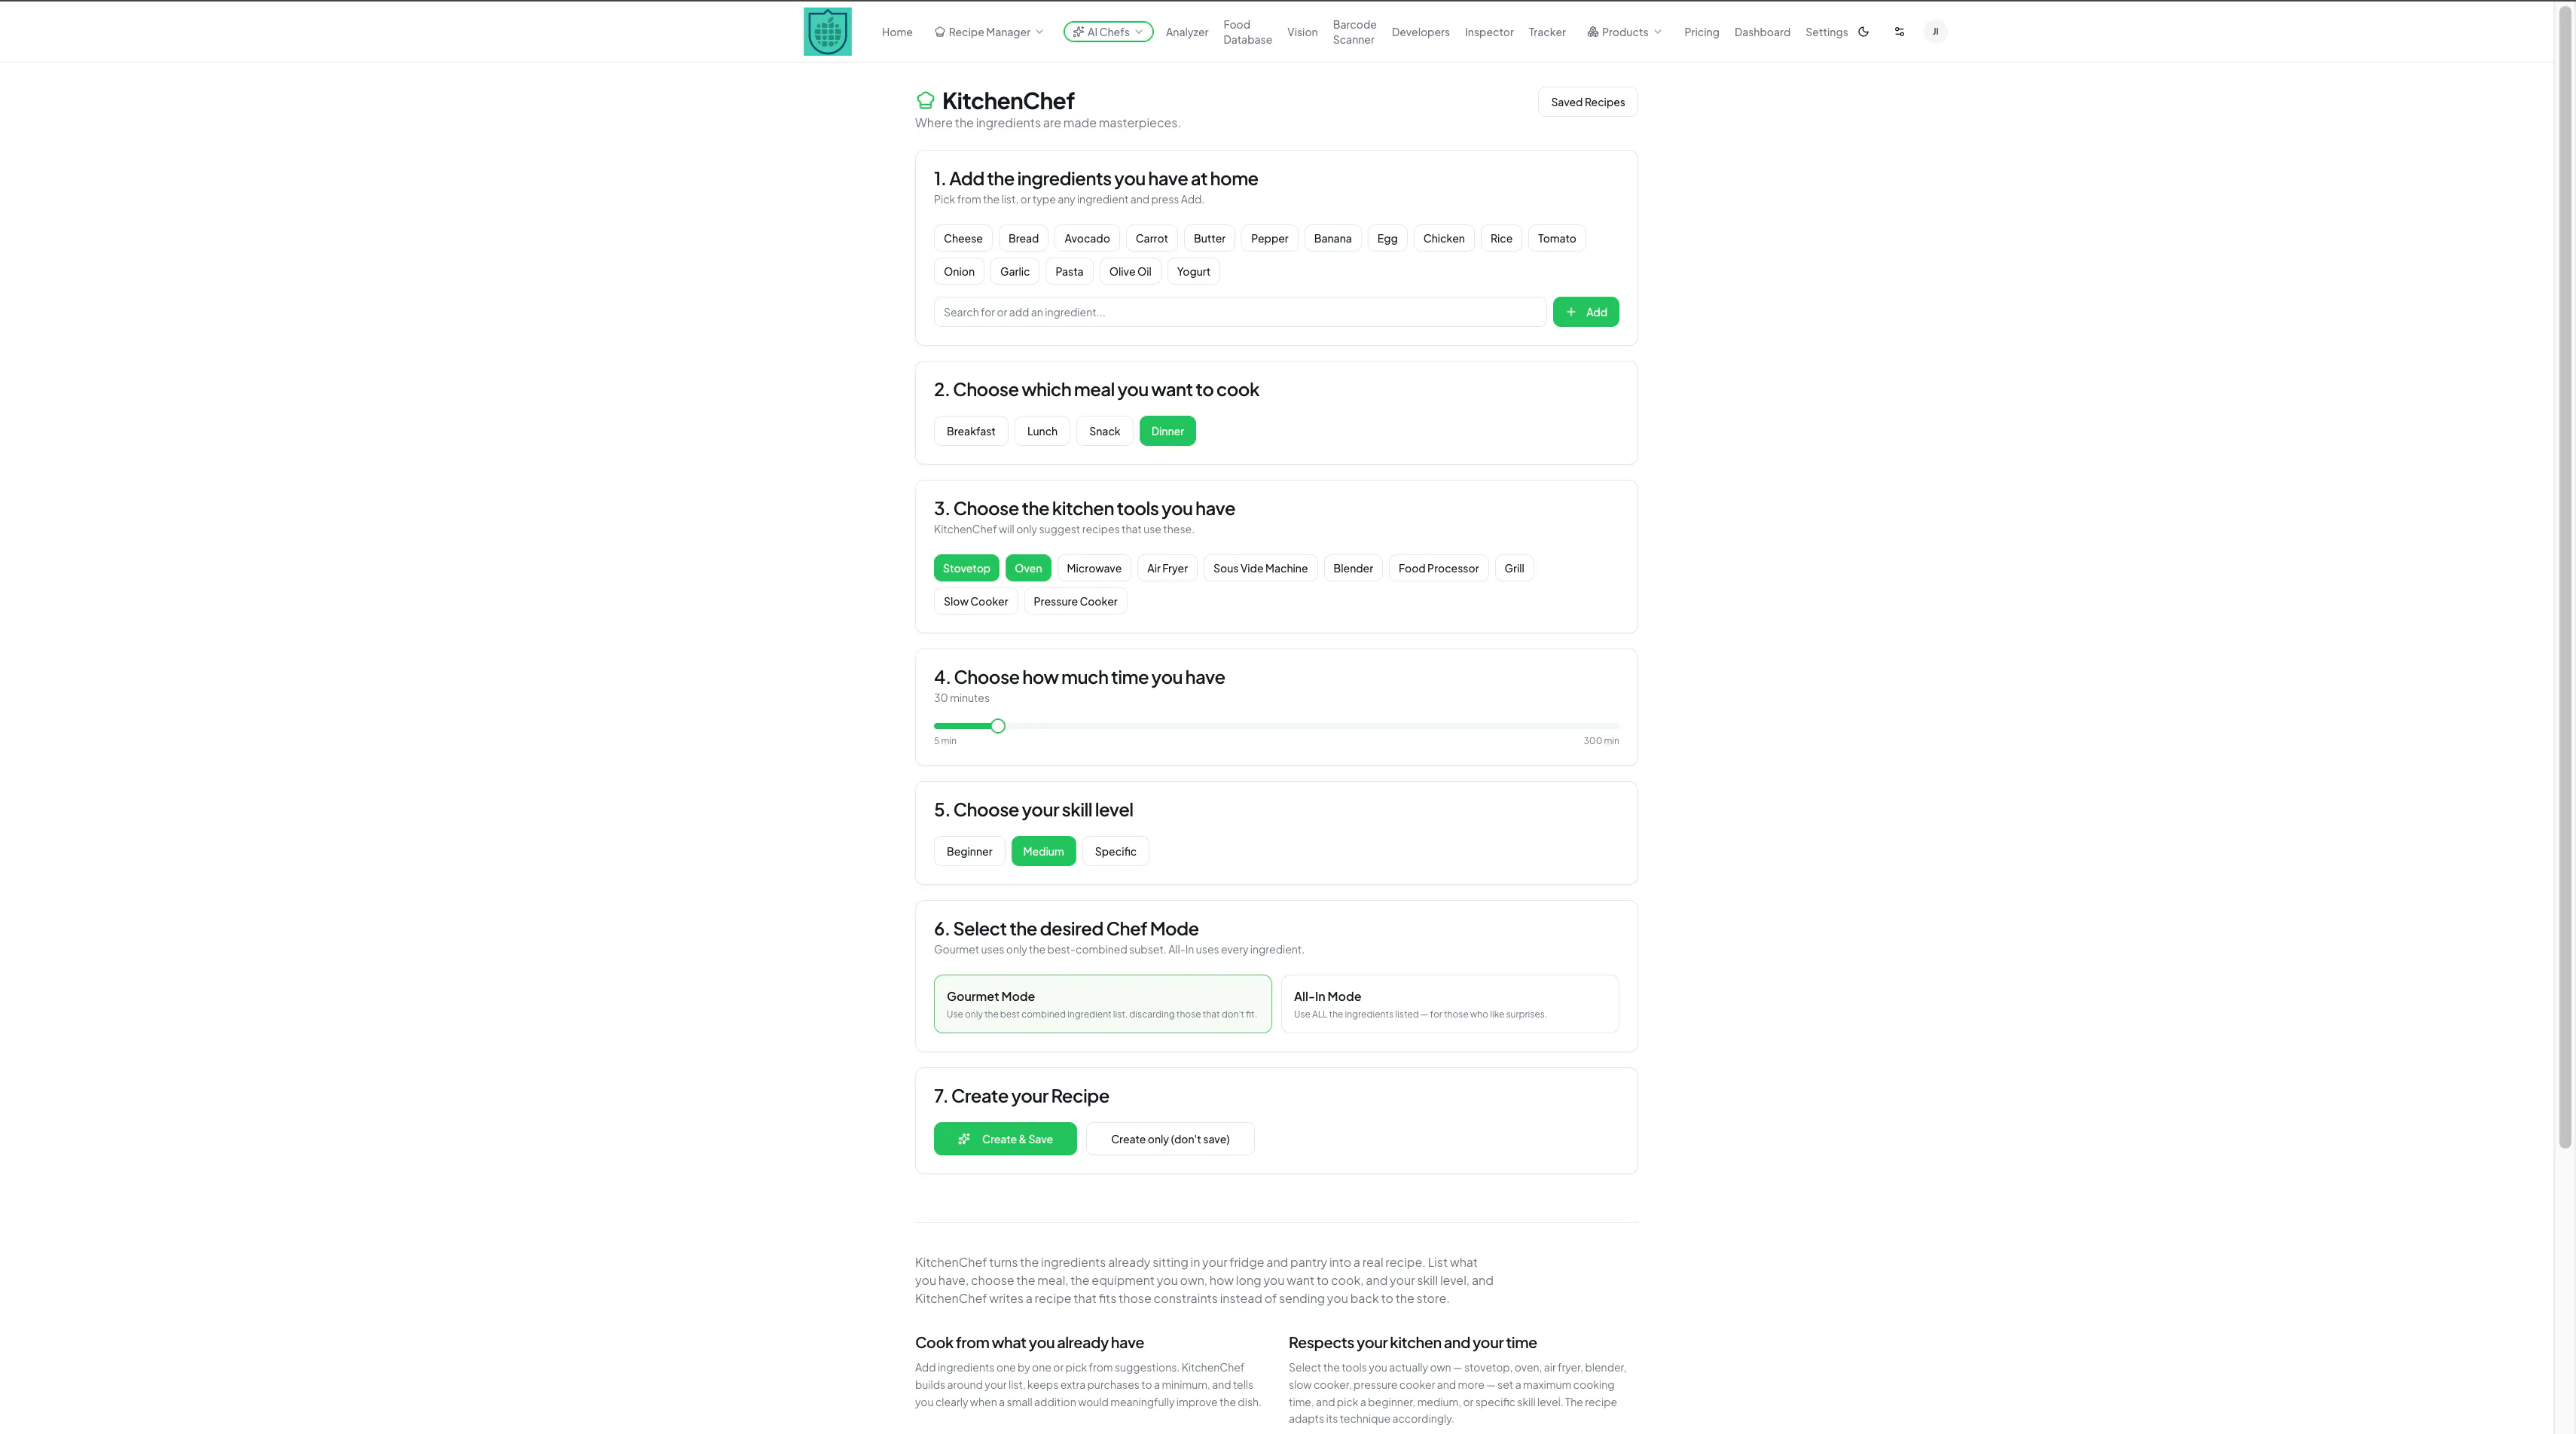Viewport: 2576px width, 1434px height.
Task: Click the green shield logo icon
Action: pyautogui.click(x=827, y=31)
